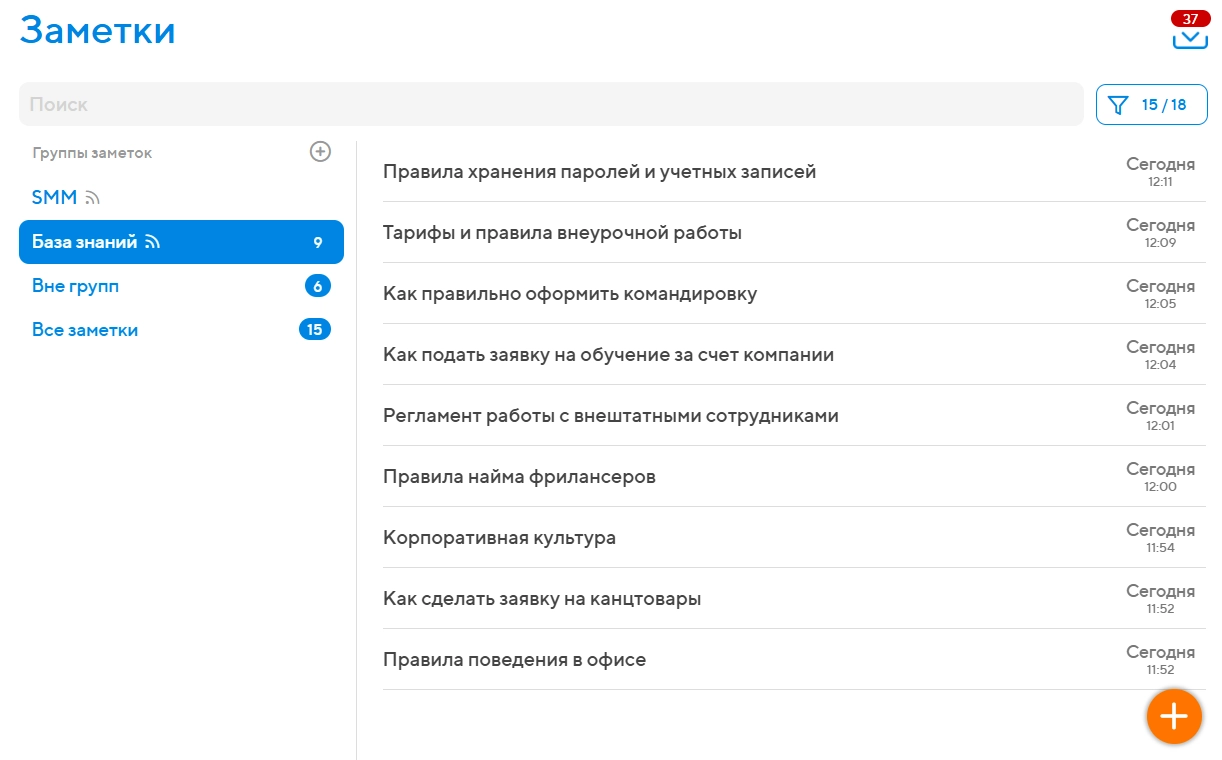Screen dimensions: 1222x760
Task: Click the 12:05 timestamp of the командировку note
Action: [1160, 304]
